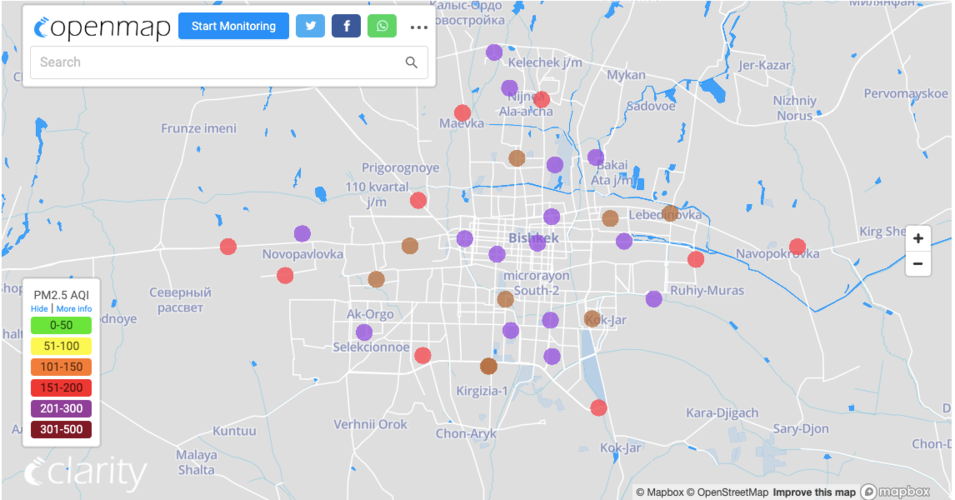Click the Improve this map link

(x=813, y=492)
